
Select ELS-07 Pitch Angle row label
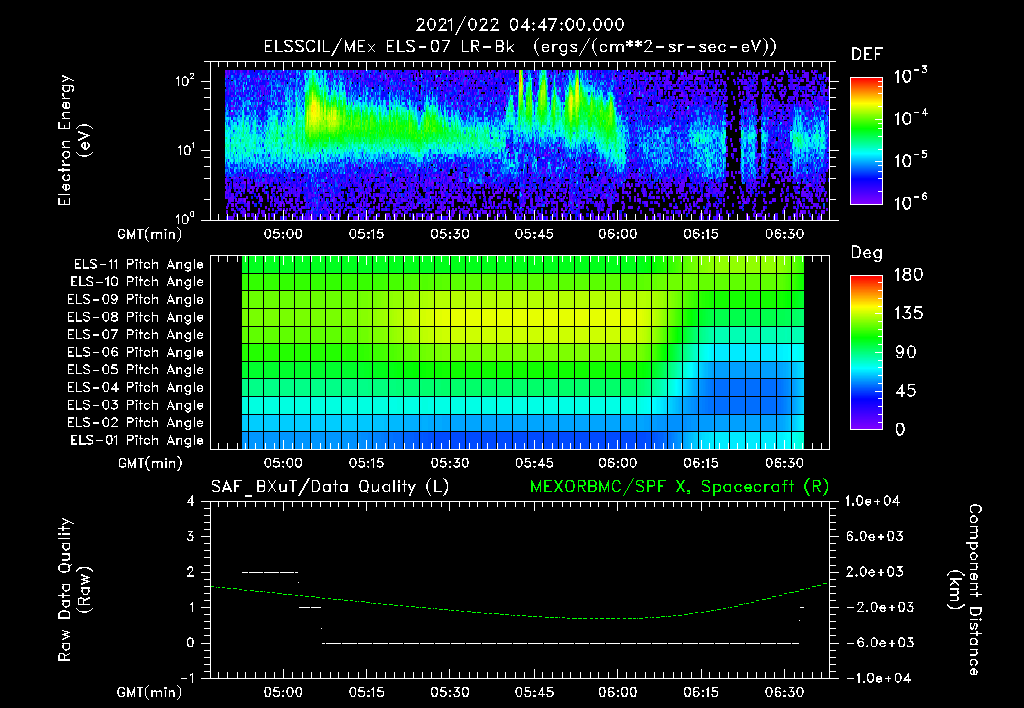pyautogui.click(x=136, y=334)
